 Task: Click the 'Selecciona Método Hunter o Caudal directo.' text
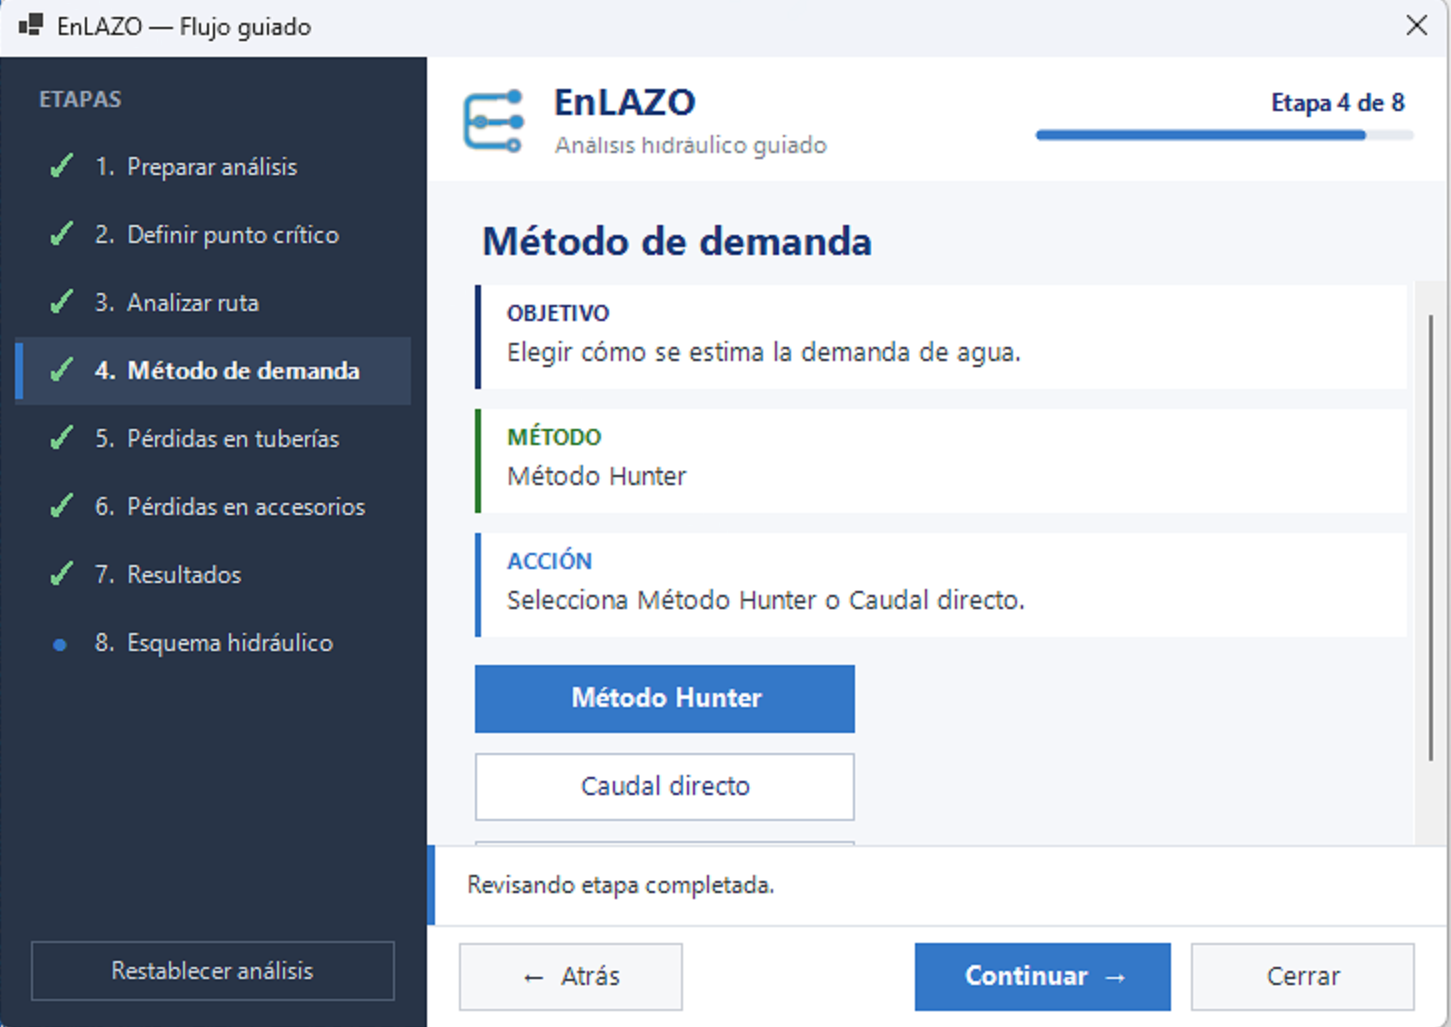(766, 600)
